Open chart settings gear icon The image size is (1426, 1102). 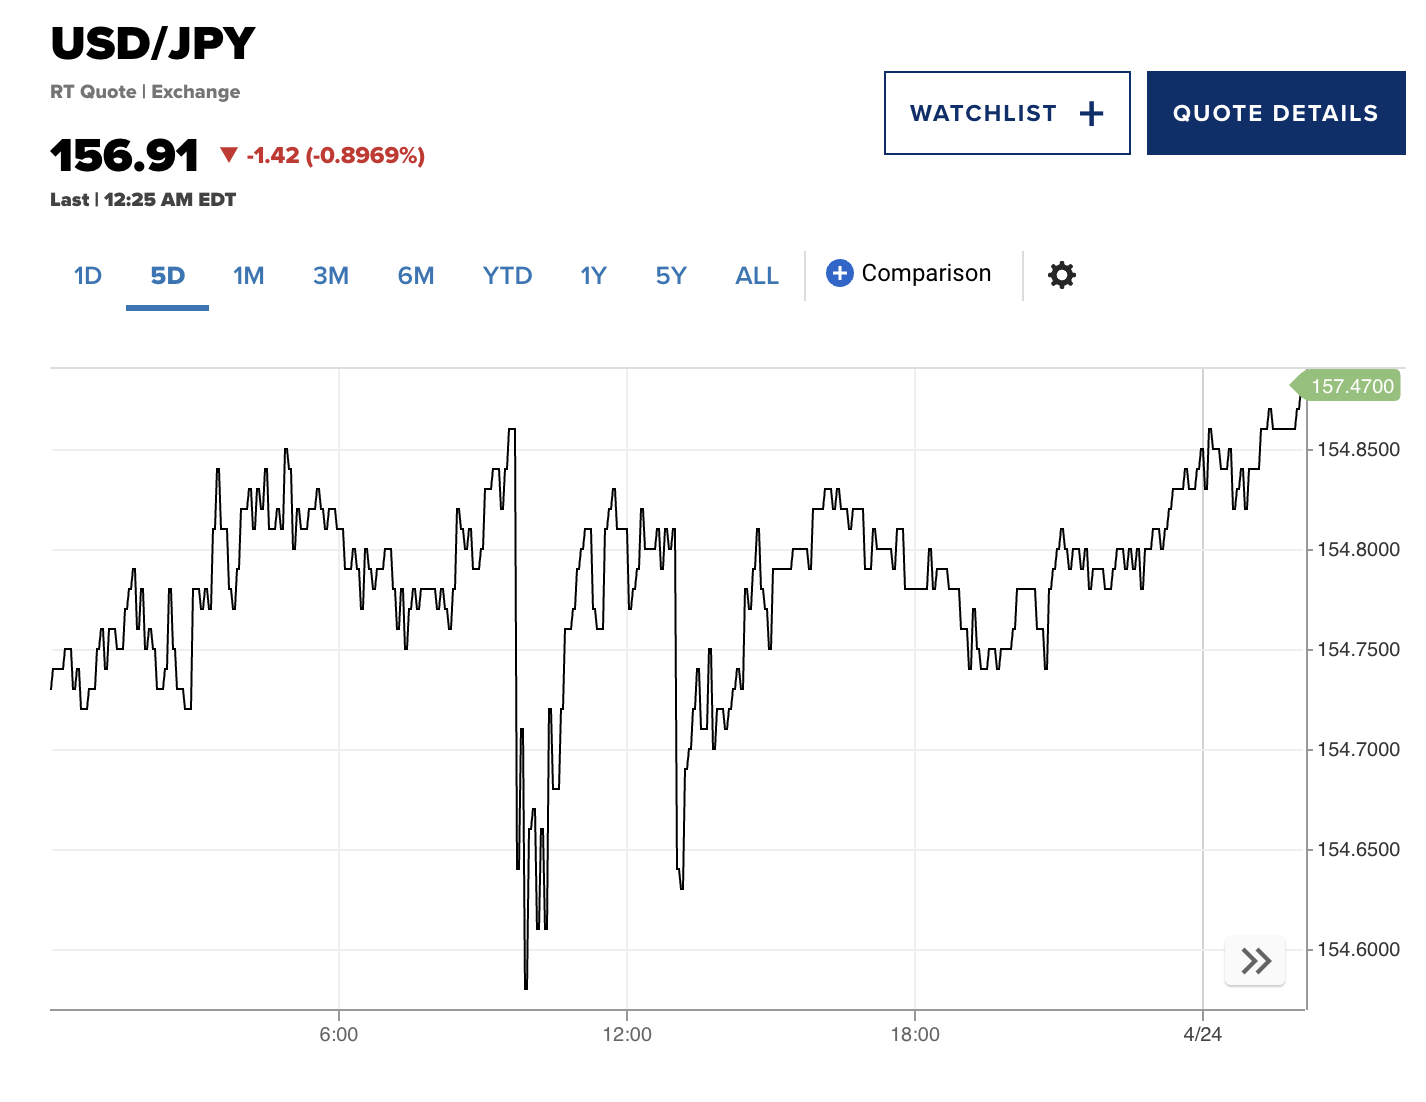coord(1061,275)
